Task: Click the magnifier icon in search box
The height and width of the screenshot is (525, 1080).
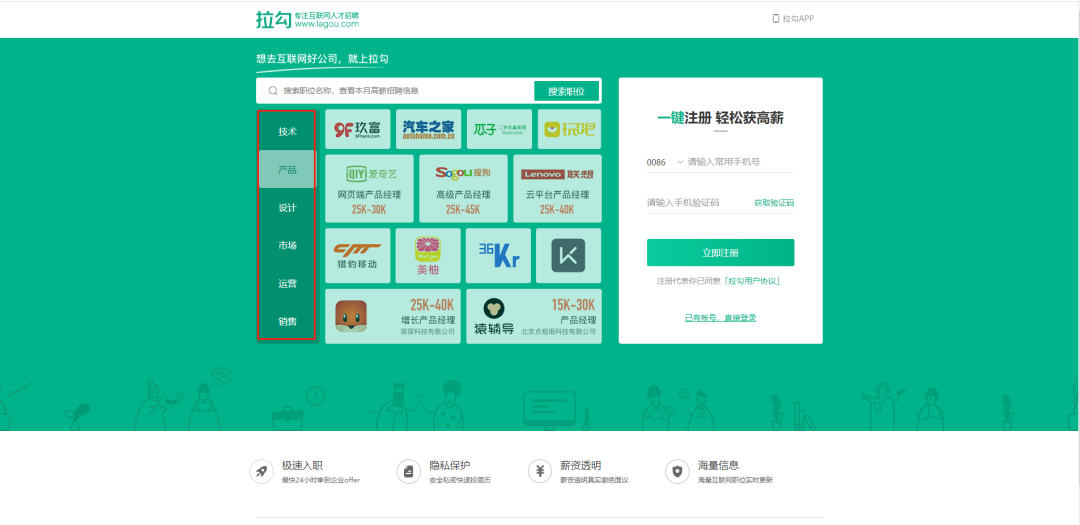Action: click(x=273, y=90)
